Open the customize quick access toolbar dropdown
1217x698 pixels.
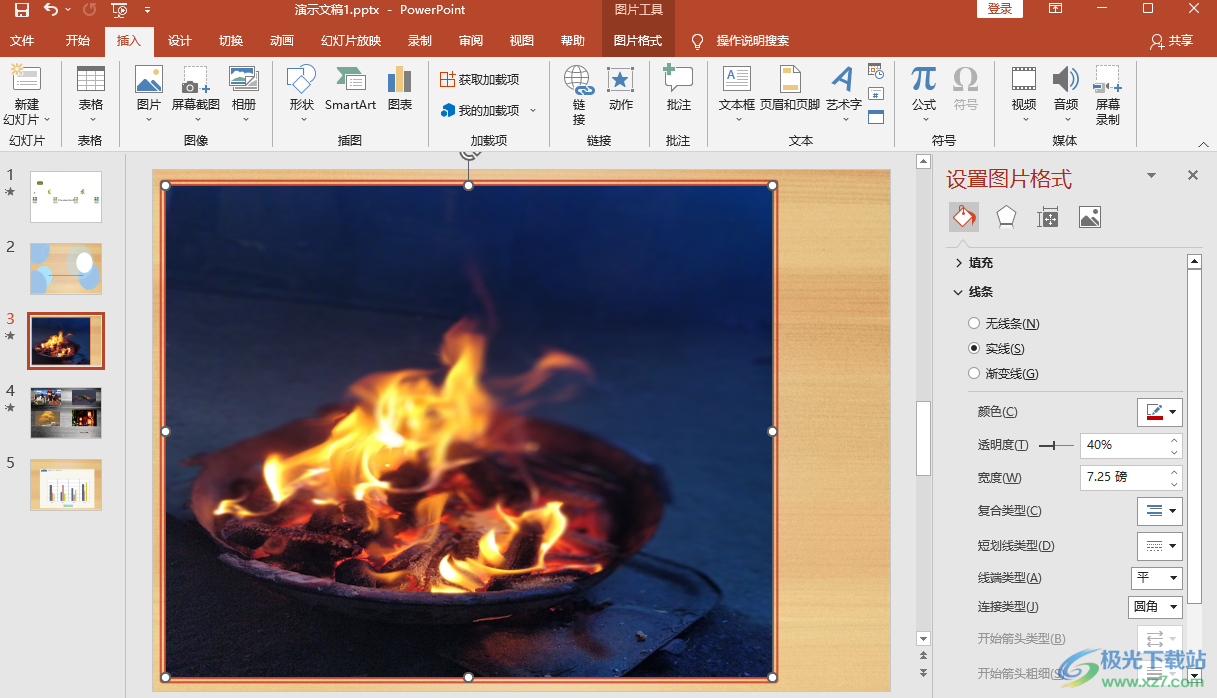pos(148,10)
